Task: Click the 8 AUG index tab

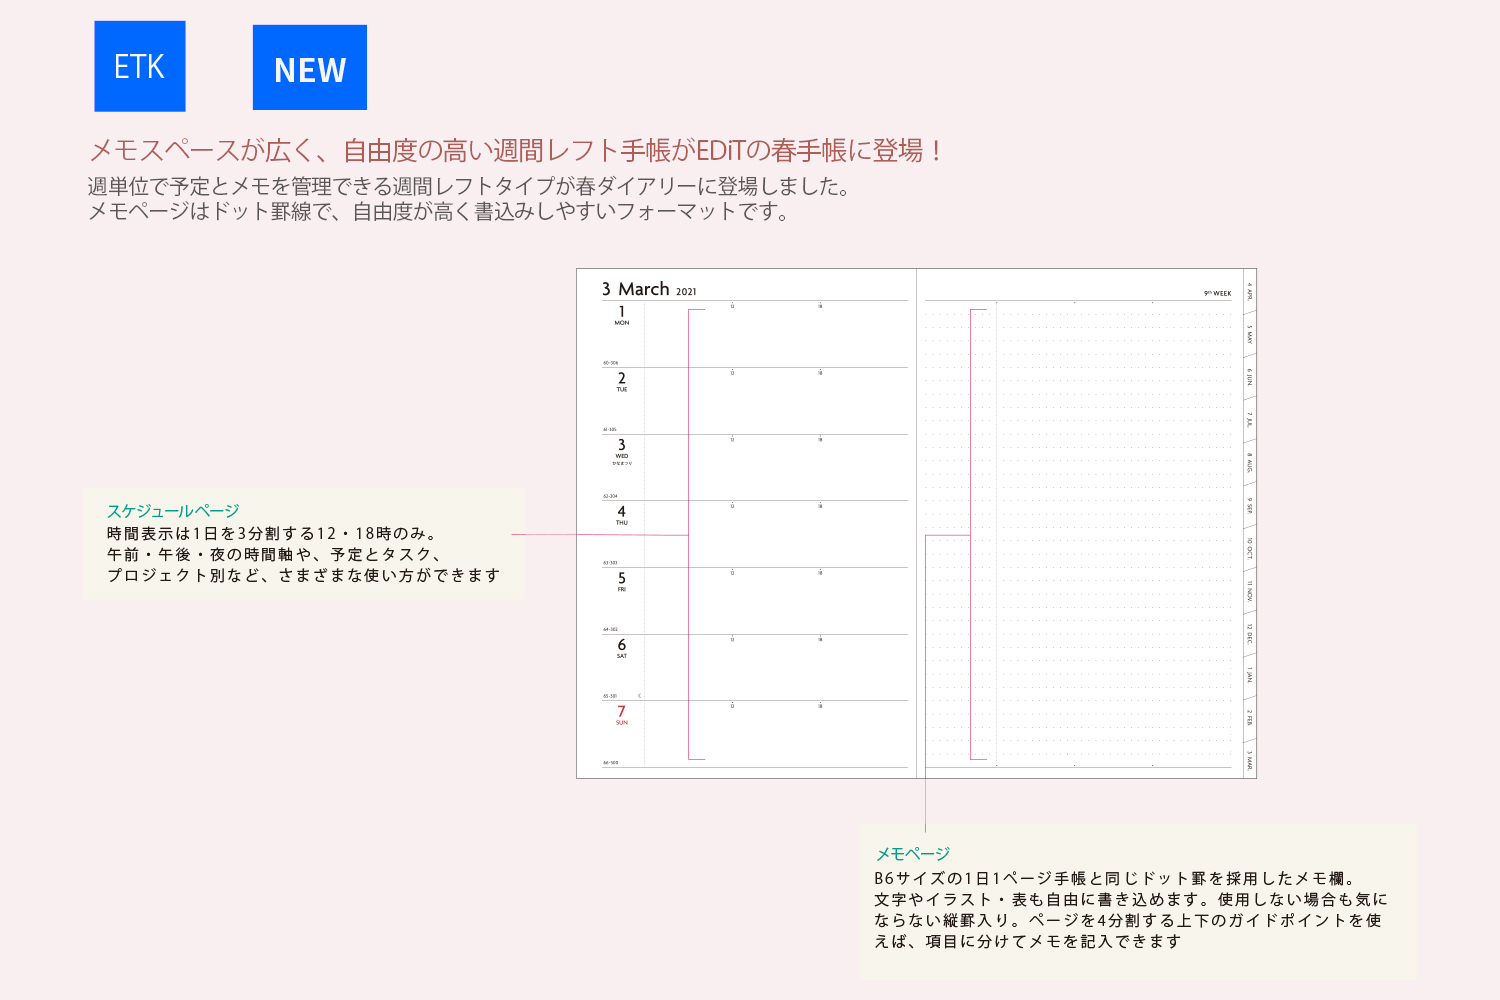Action: 1250,463
